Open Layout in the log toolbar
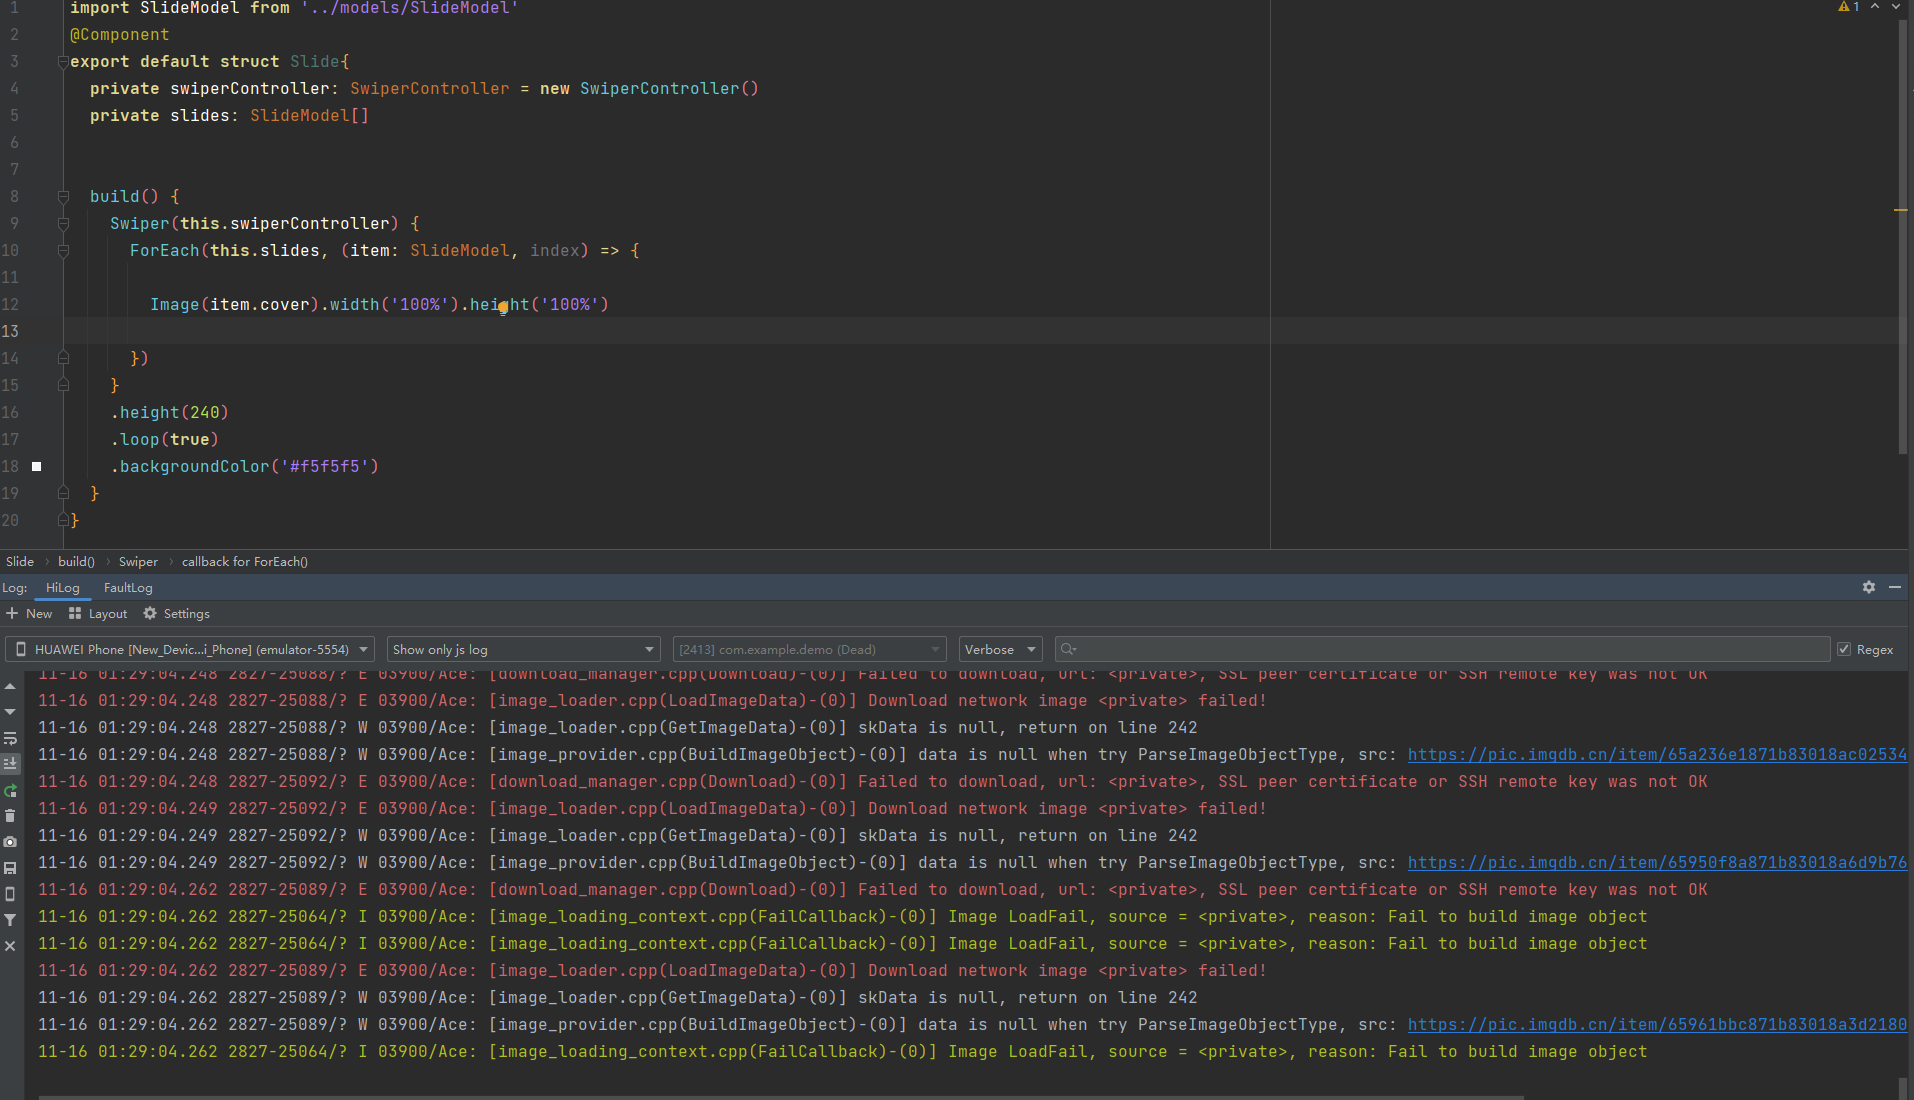This screenshot has width=1914, height=1100. [x=98, y=613]
